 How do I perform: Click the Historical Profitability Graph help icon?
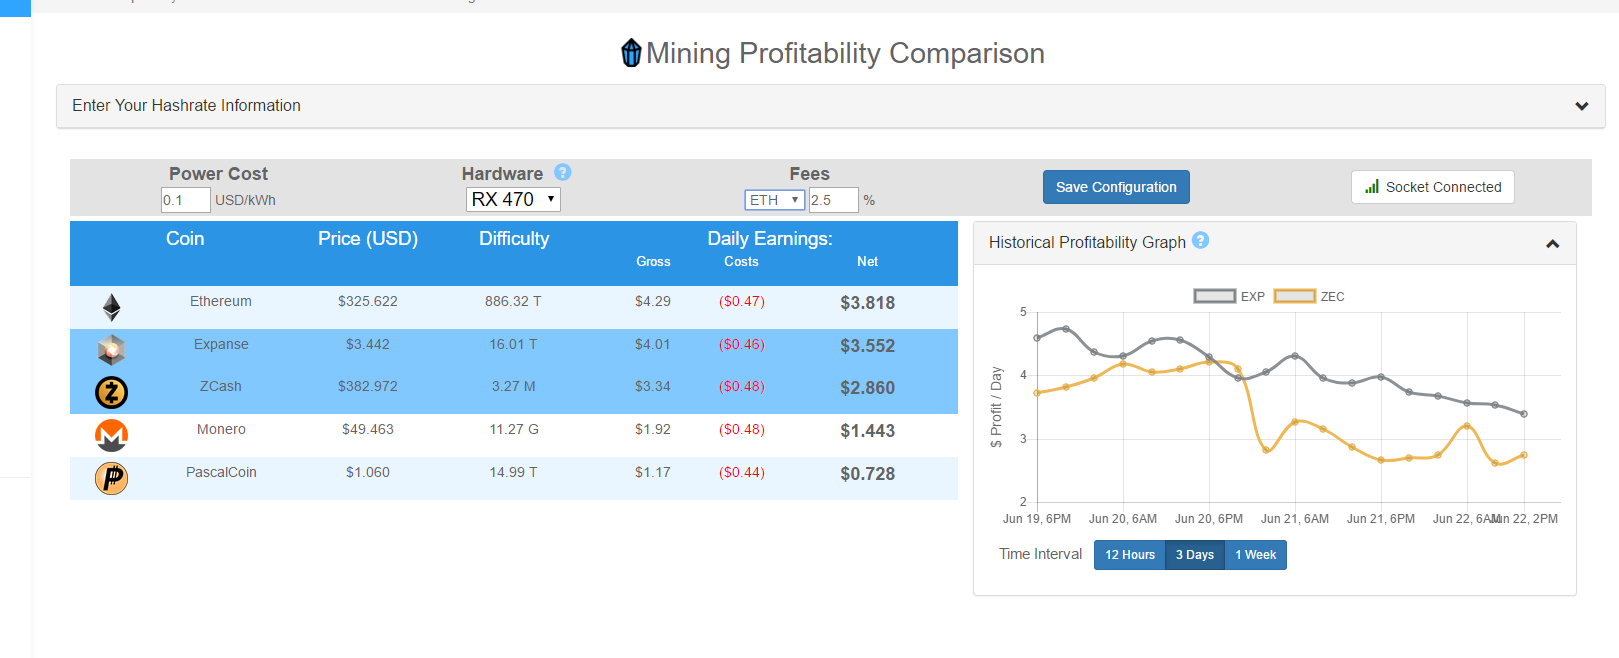[x=1201, y=240]
